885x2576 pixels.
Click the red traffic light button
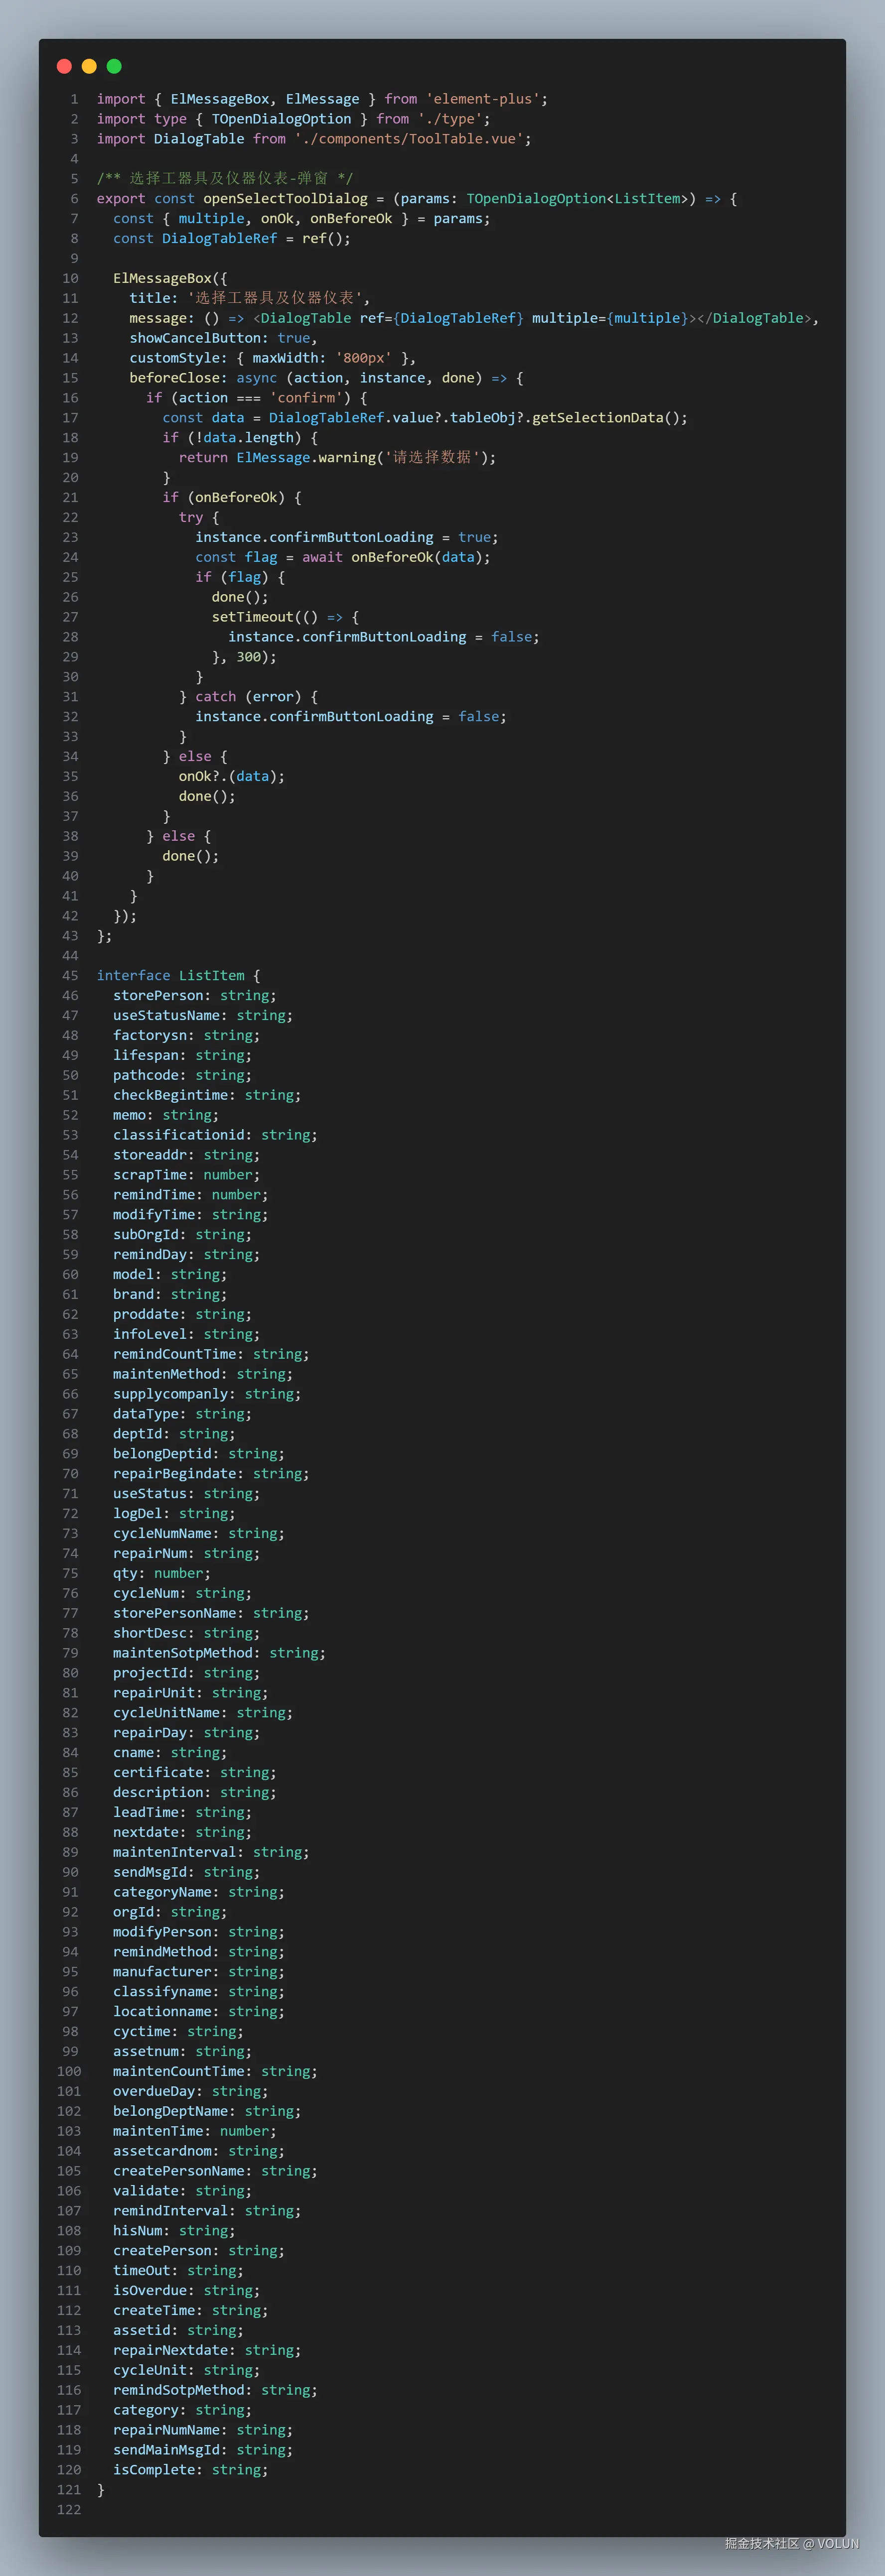[x=64, y=66]
